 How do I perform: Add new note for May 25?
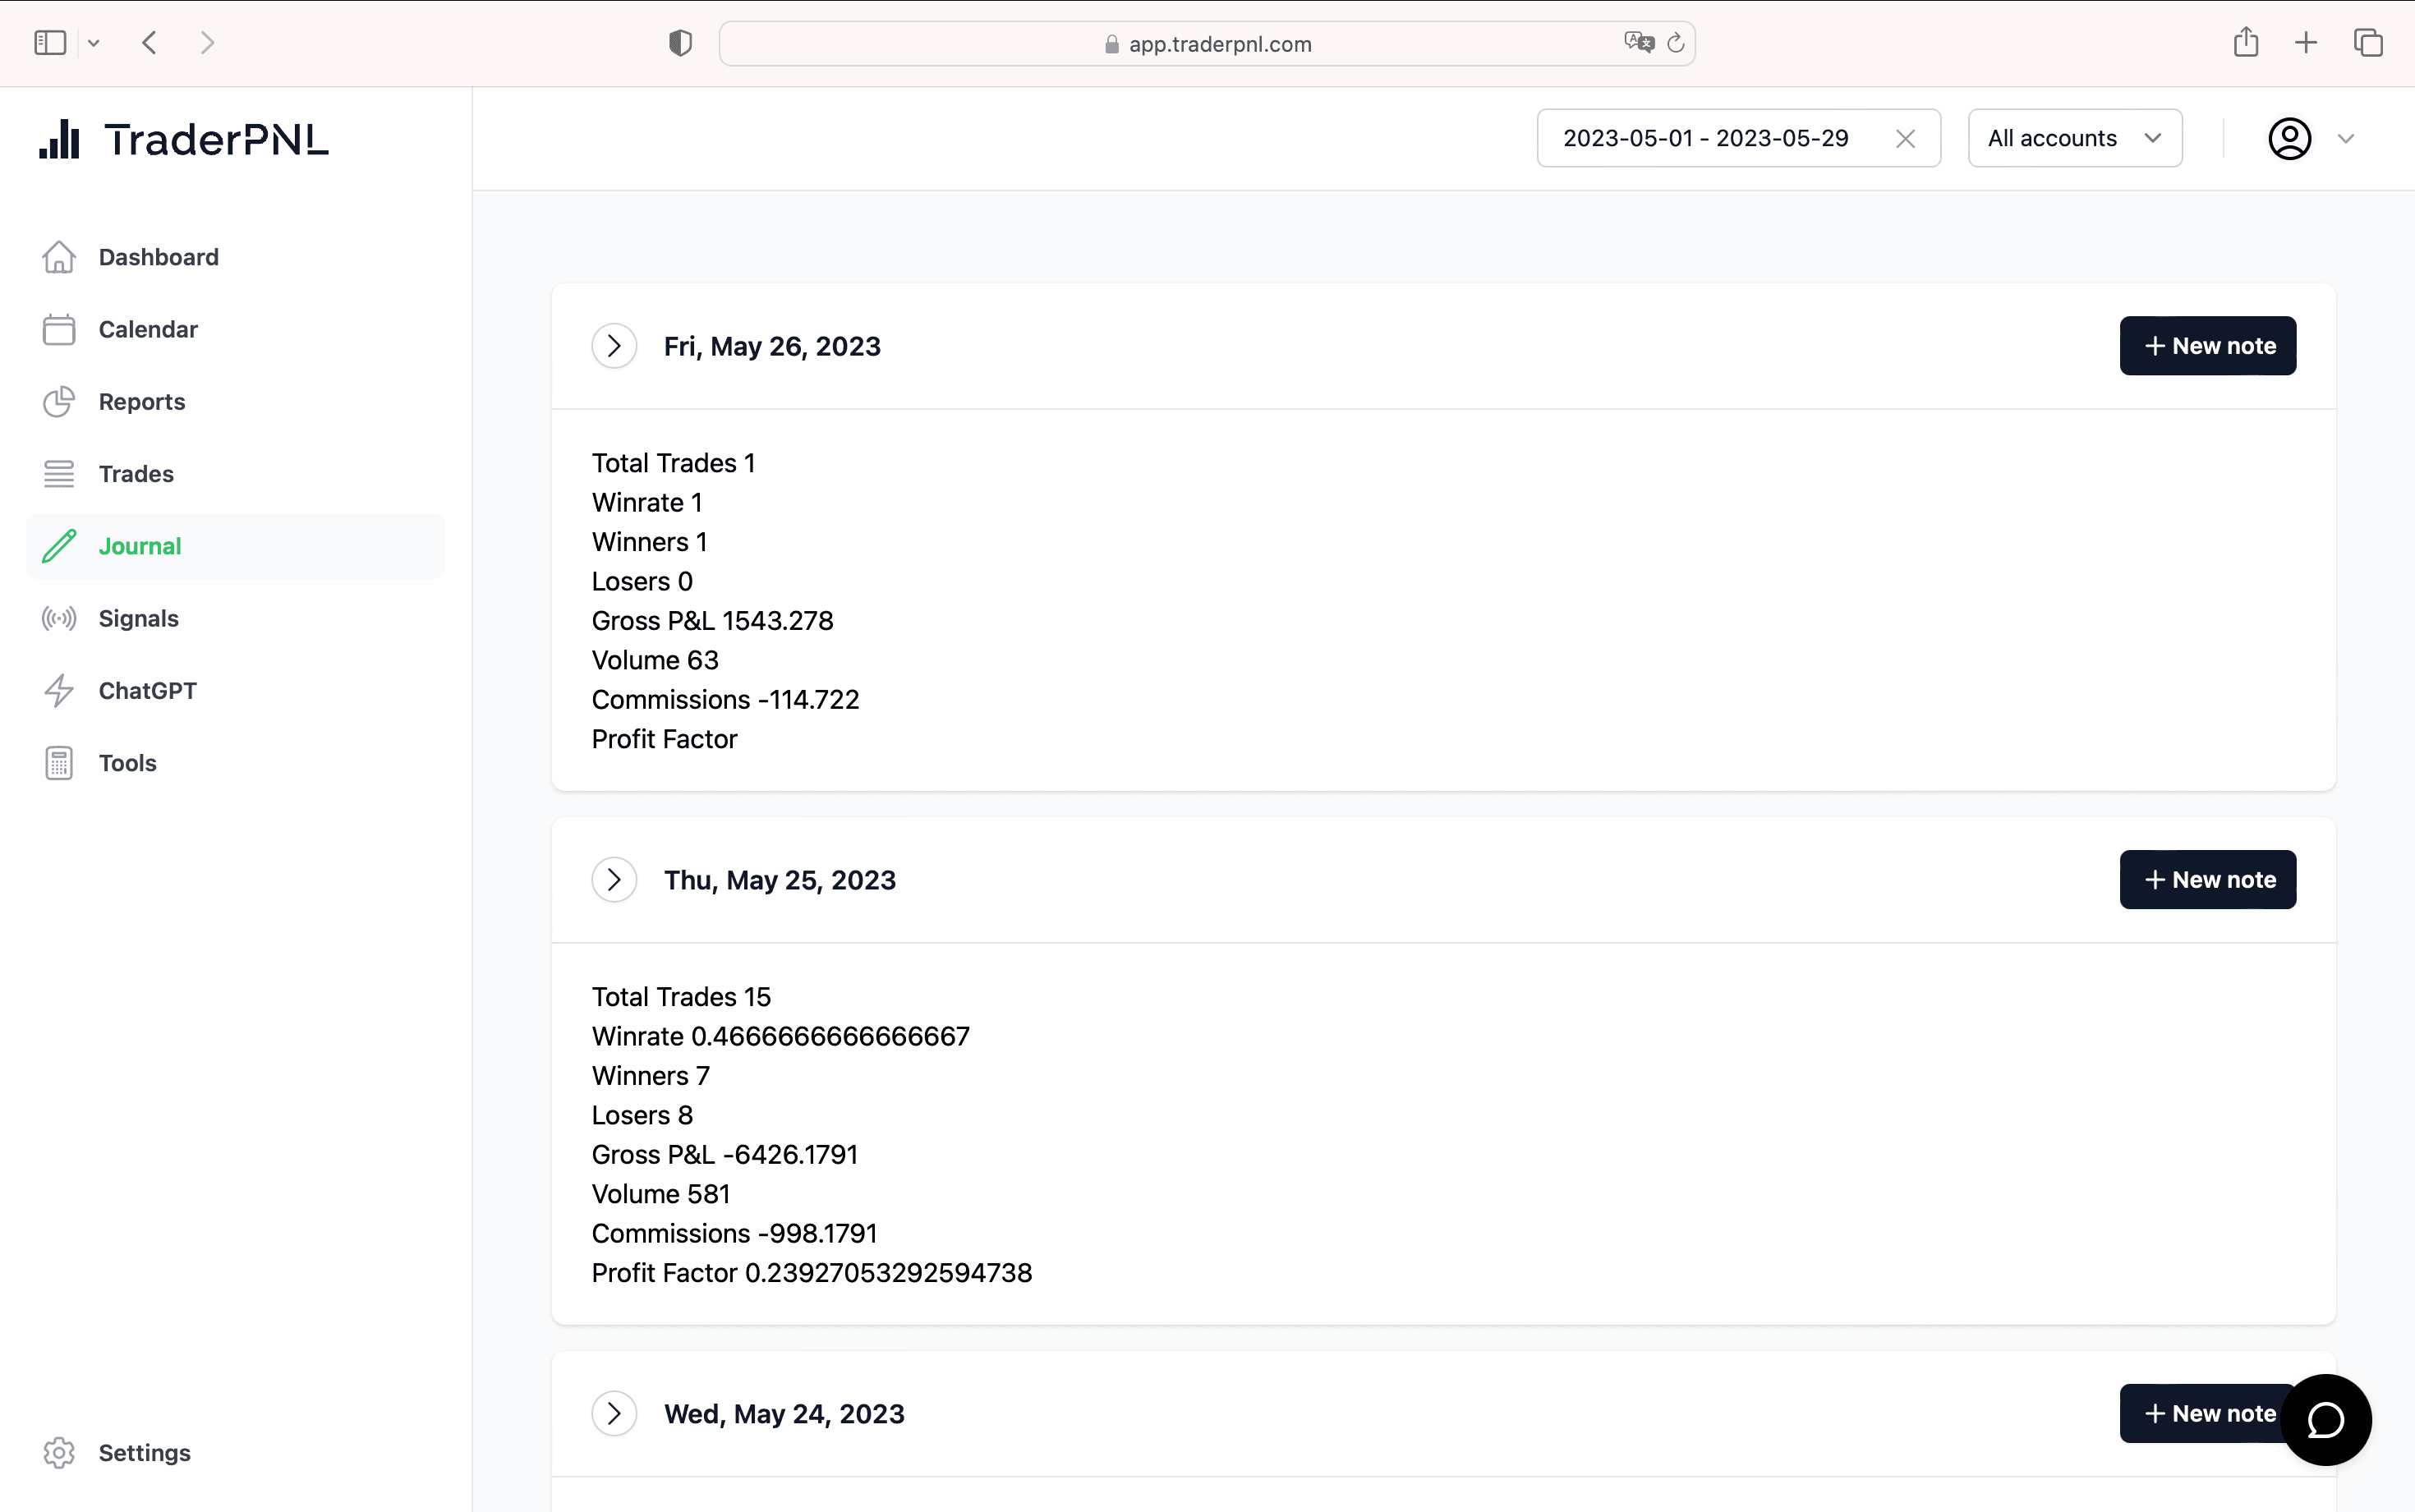2207,880
